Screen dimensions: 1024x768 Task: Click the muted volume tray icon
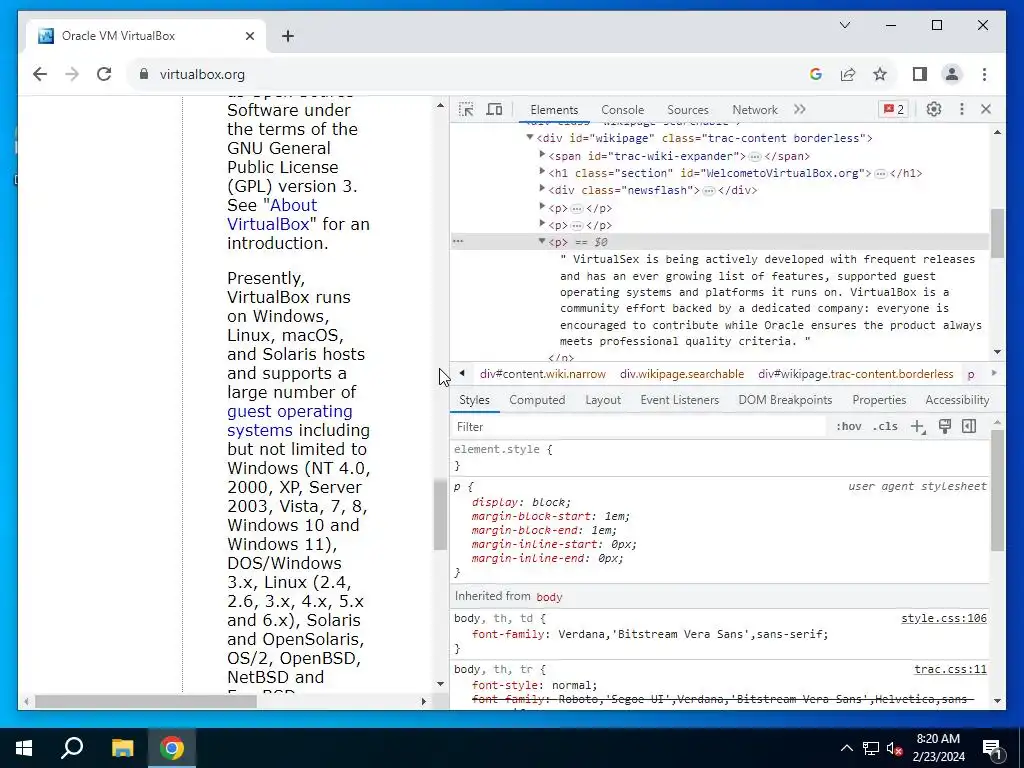(895, 748)
